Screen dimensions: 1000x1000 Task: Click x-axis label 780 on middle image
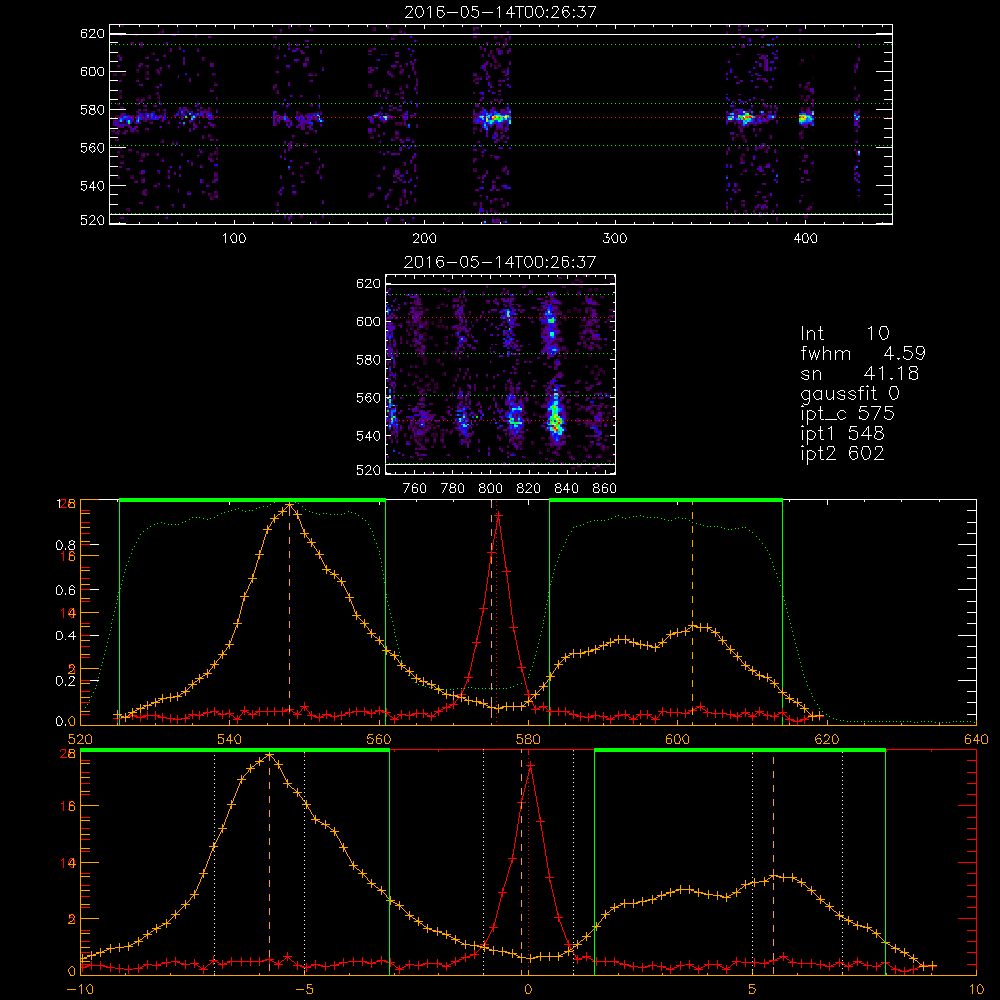[x=453, y=489]
